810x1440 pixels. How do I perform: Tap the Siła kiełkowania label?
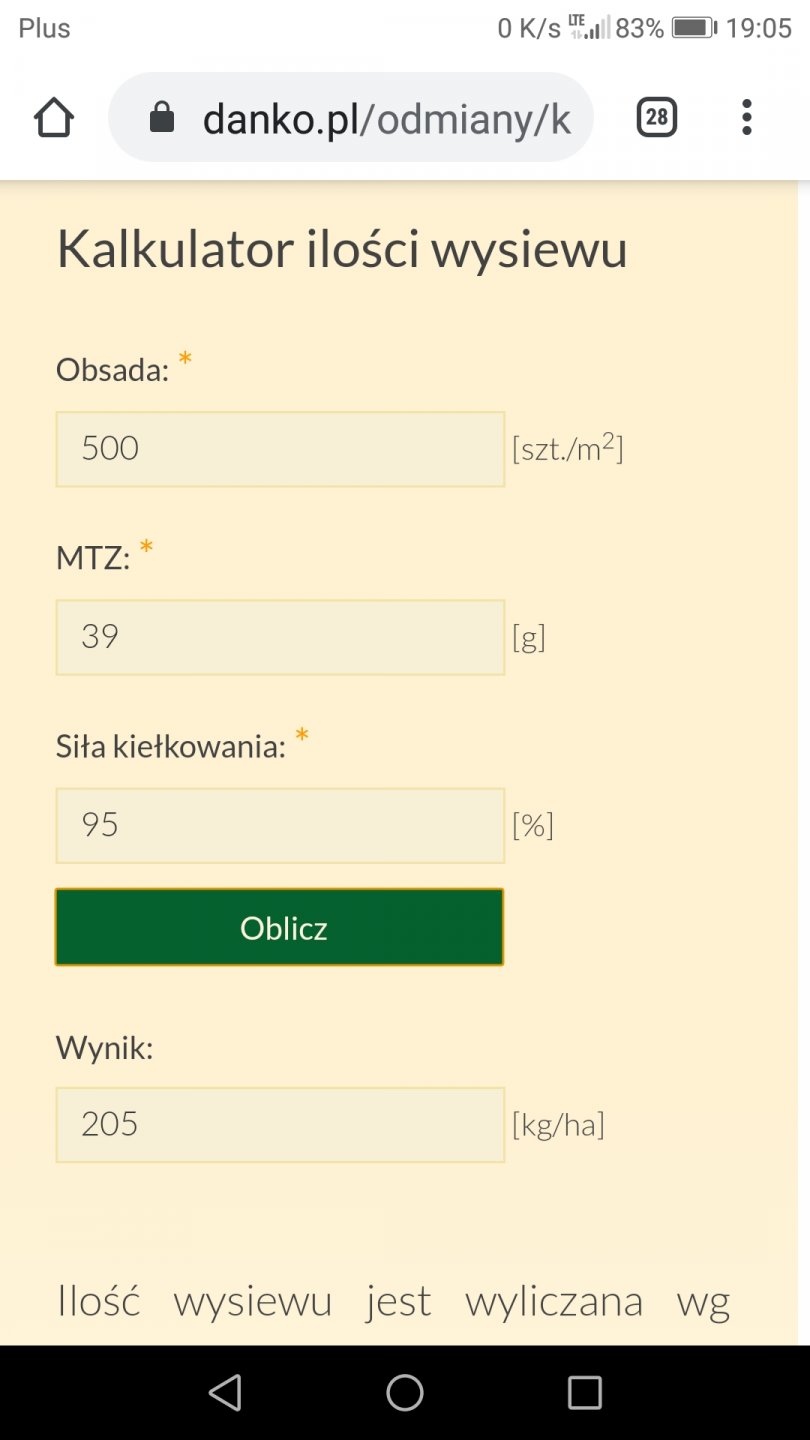coord(171,746)
